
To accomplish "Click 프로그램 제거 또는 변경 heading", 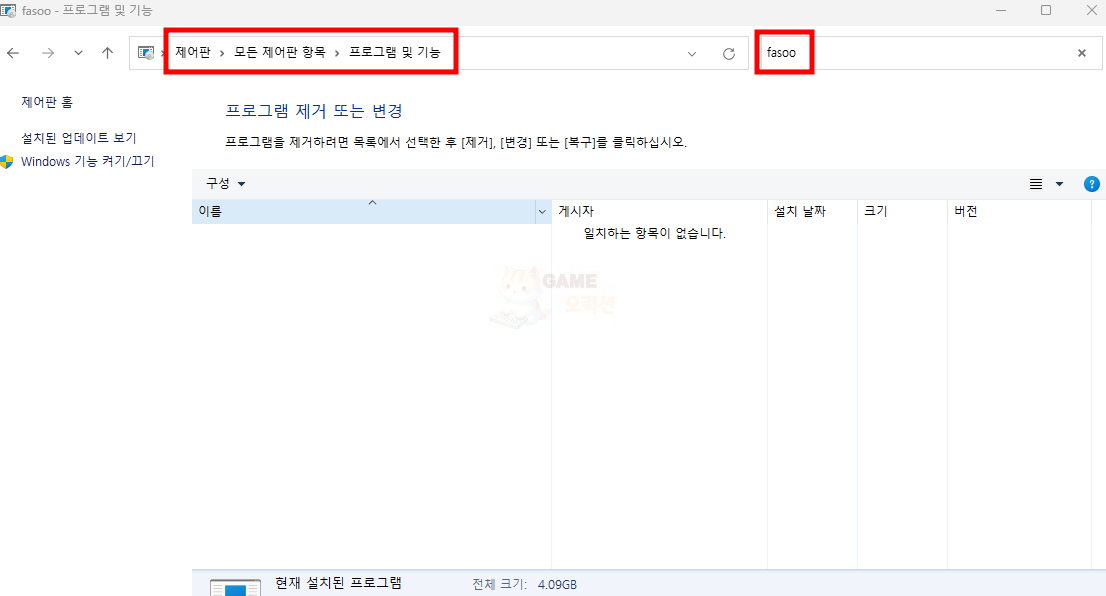I will click(x=314, y=111).
